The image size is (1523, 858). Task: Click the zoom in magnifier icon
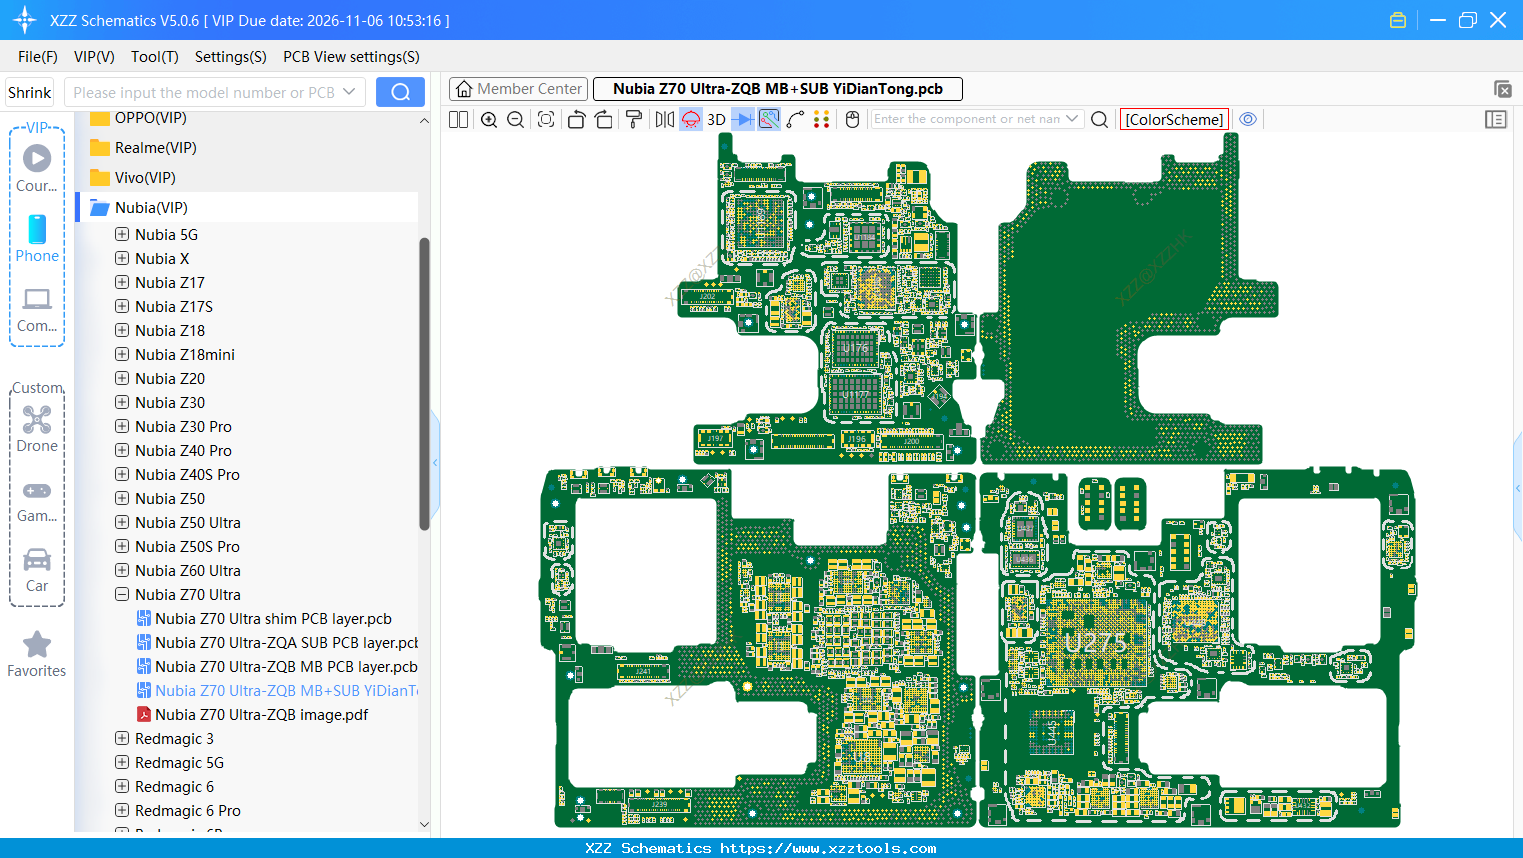tap(489, 120)
